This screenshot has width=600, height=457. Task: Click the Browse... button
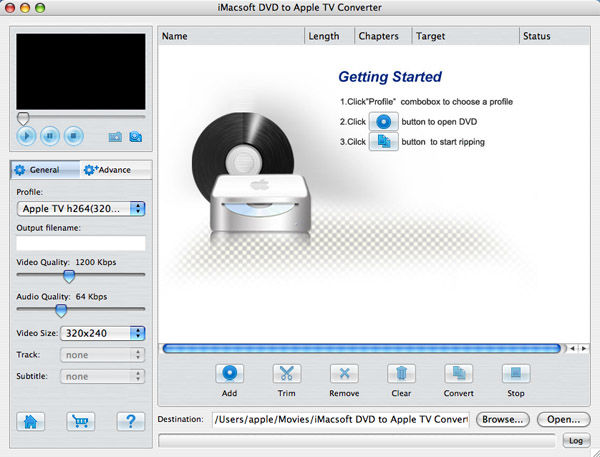click(x=503, y=419)
